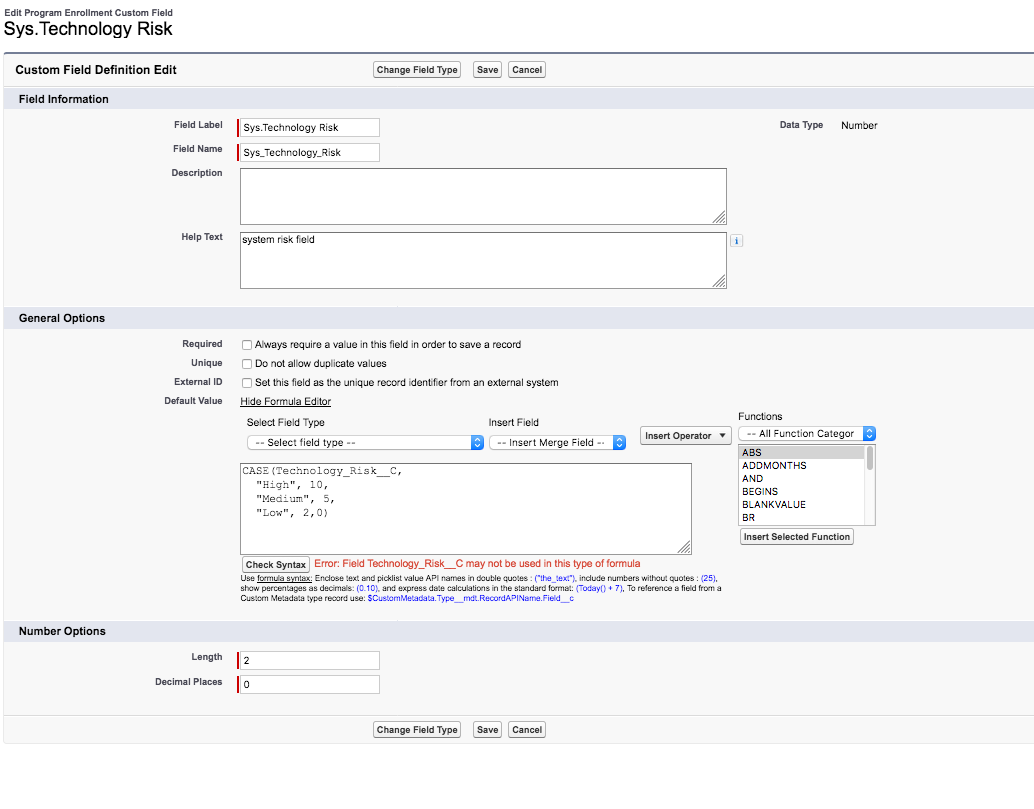Click Insert Selected Function button
1034x809 pixels.
797,537
